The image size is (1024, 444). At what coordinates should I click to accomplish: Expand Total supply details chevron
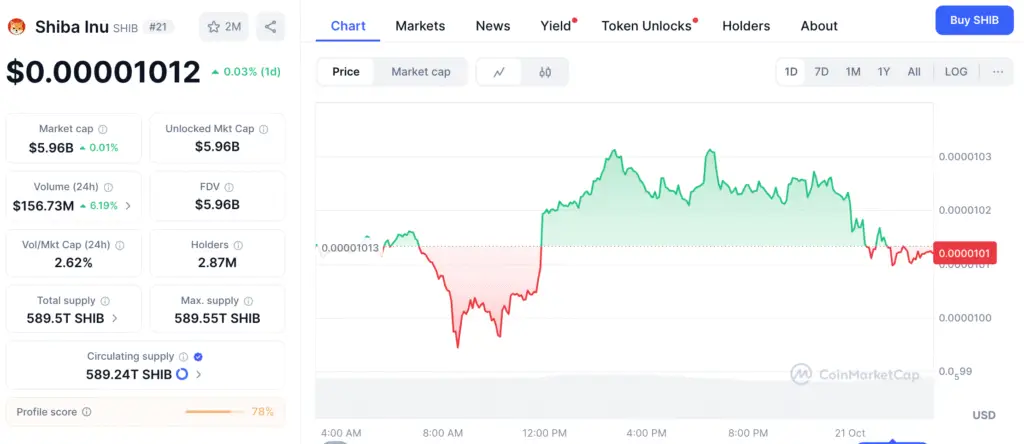pyautogui.click(x=115, y=319)
